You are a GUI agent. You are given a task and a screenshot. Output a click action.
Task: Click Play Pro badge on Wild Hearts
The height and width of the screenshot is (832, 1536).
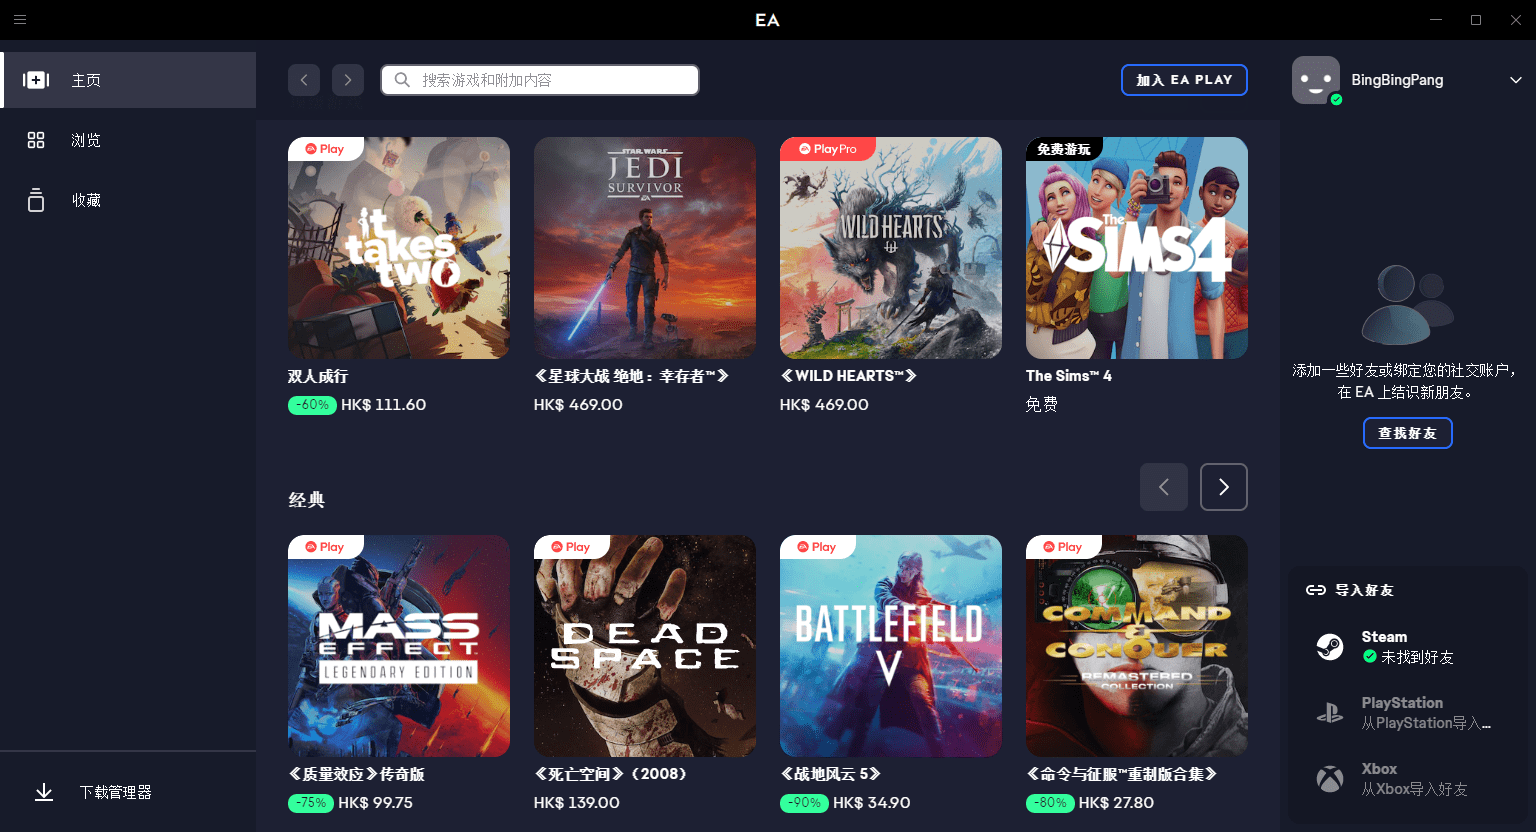click(x=827, y=149)
